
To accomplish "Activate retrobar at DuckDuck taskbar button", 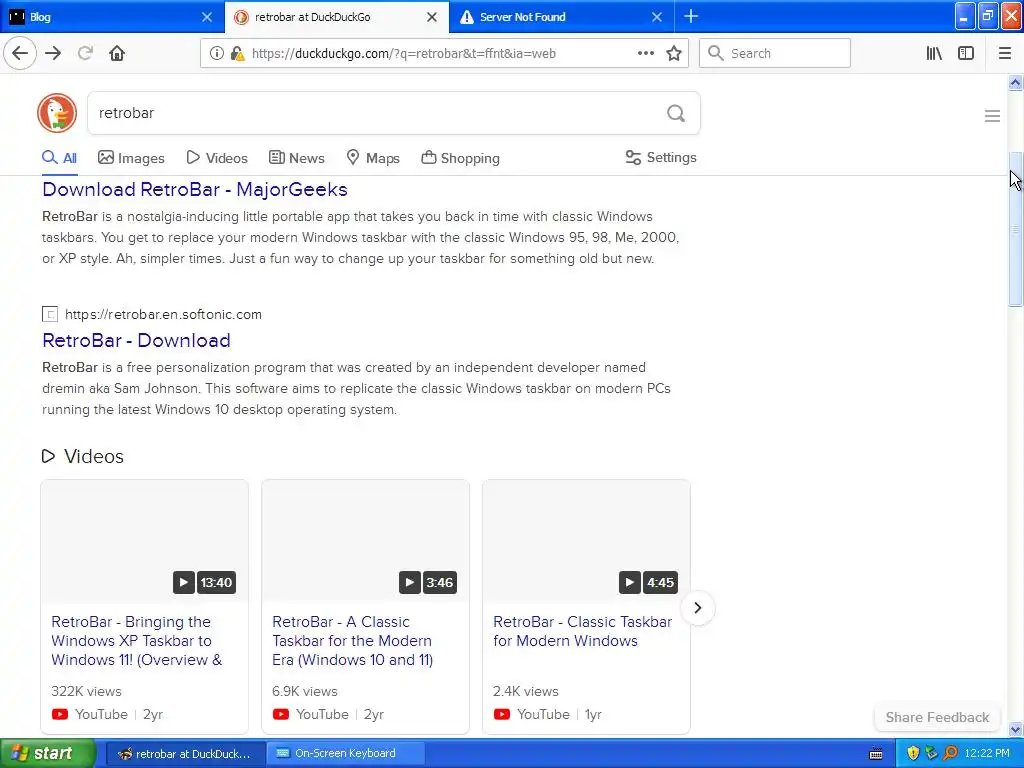I will (x=185, y=754).
